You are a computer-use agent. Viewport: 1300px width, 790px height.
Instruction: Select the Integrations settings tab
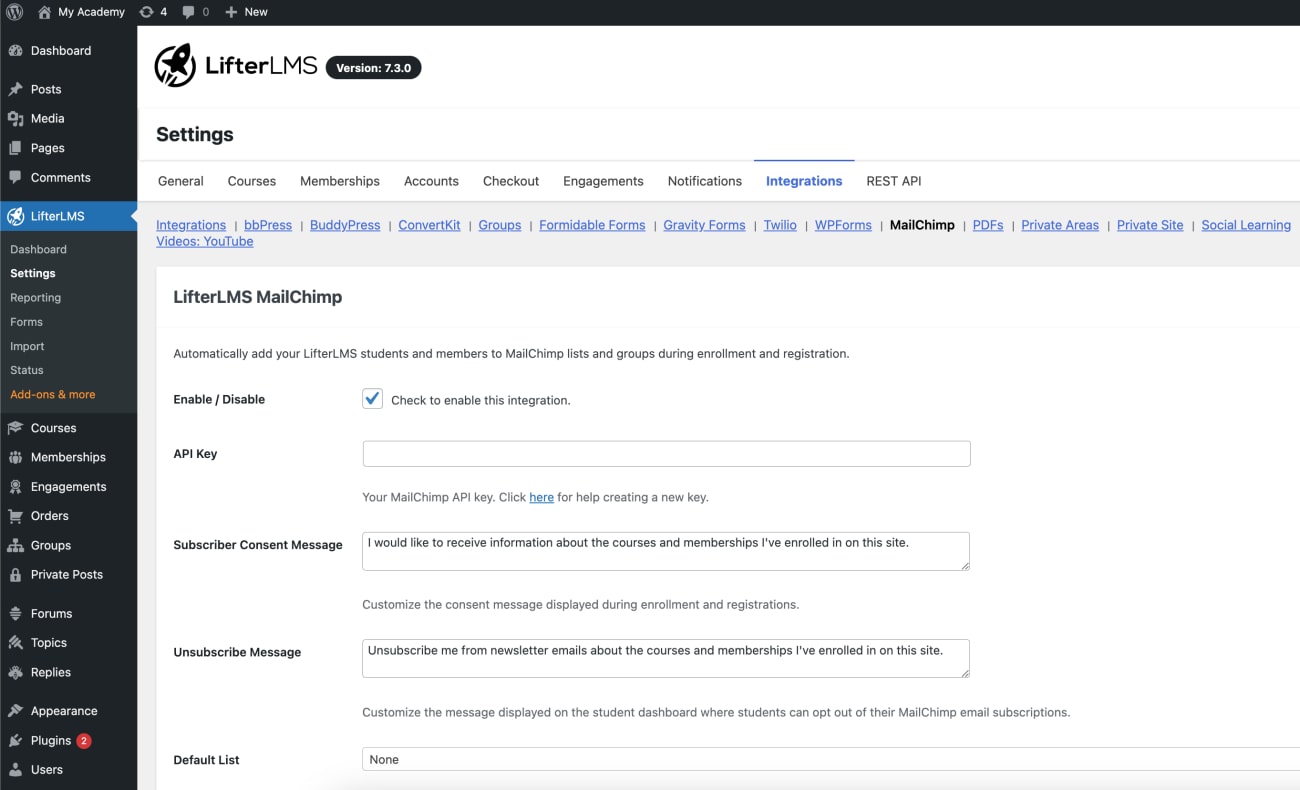804,181
